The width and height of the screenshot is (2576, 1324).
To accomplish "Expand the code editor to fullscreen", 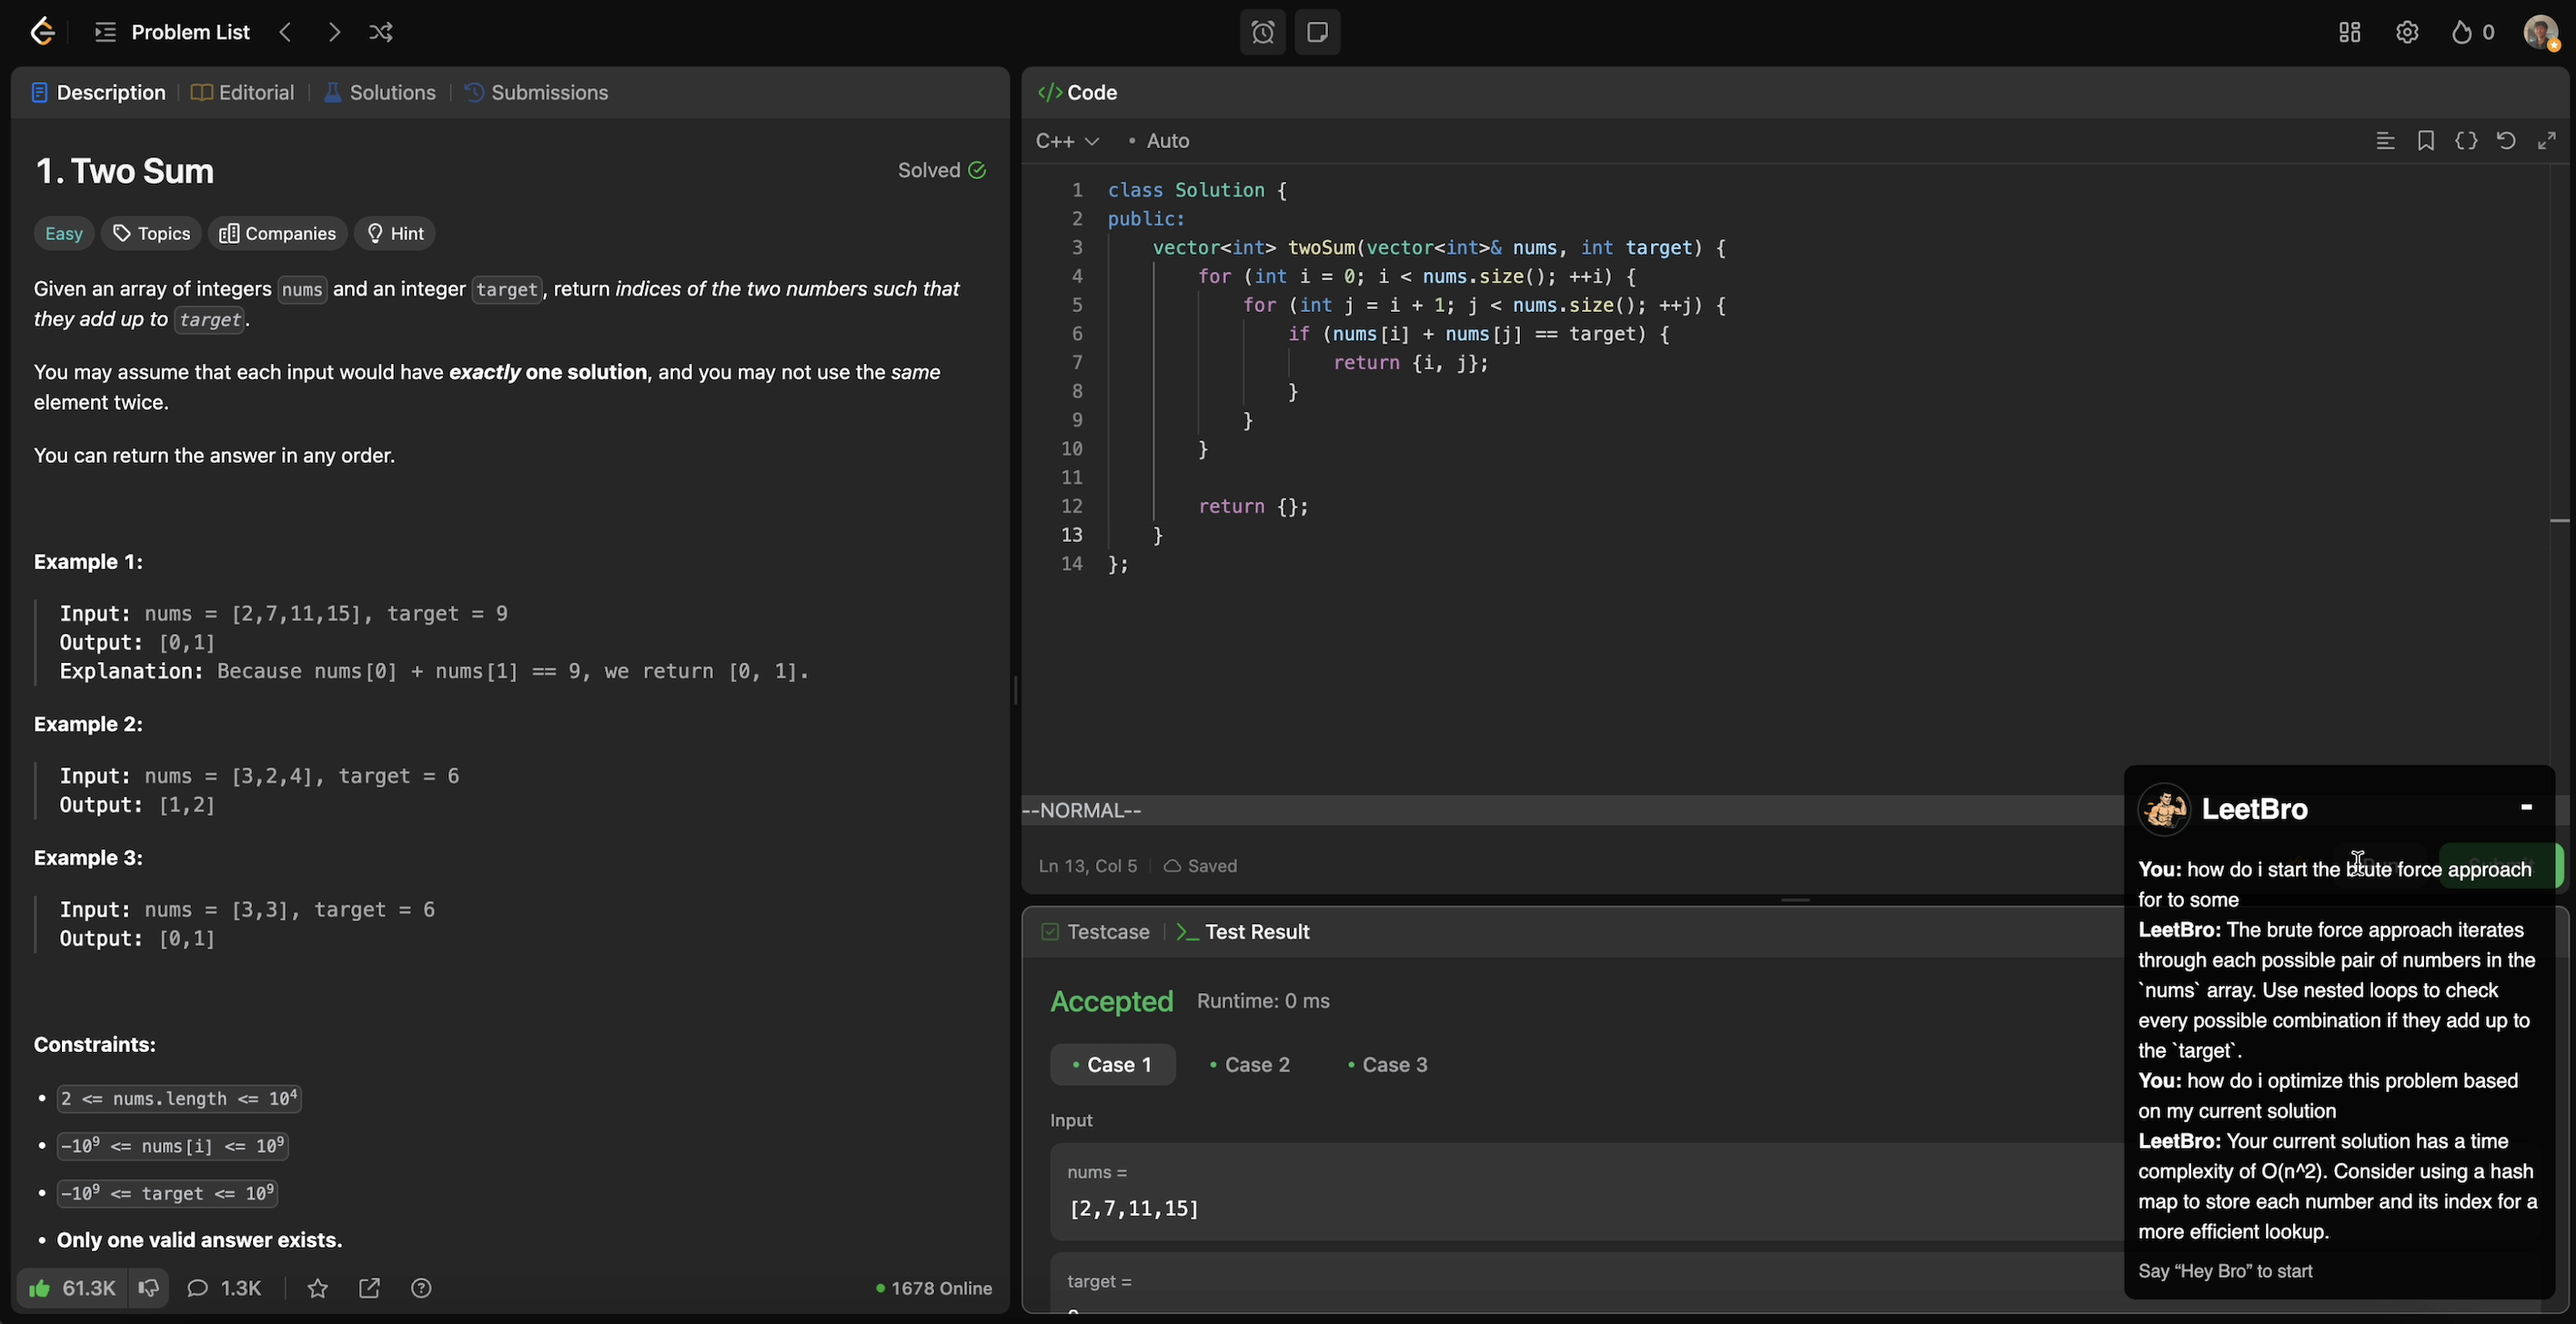I will coord(2546,141).
